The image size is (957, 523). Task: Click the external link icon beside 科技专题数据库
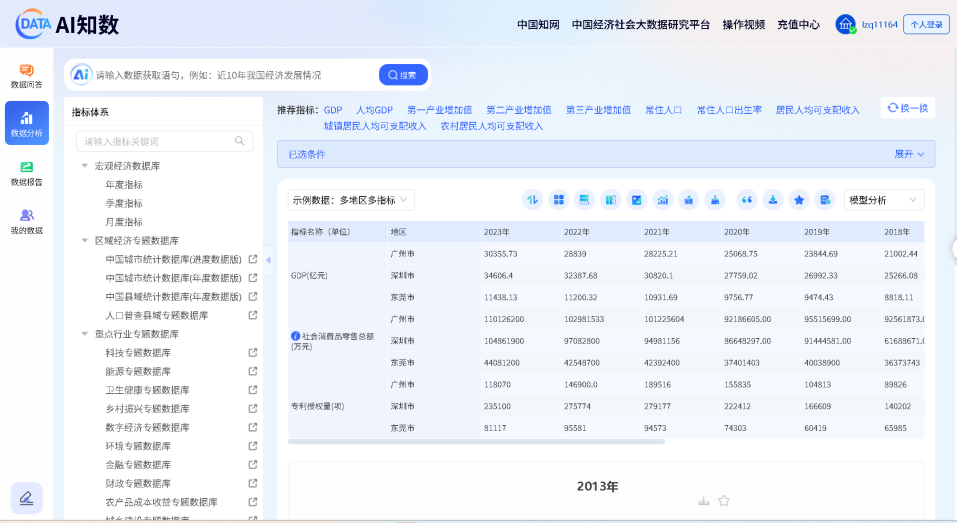pyautogui.click(x=253, y=352)
